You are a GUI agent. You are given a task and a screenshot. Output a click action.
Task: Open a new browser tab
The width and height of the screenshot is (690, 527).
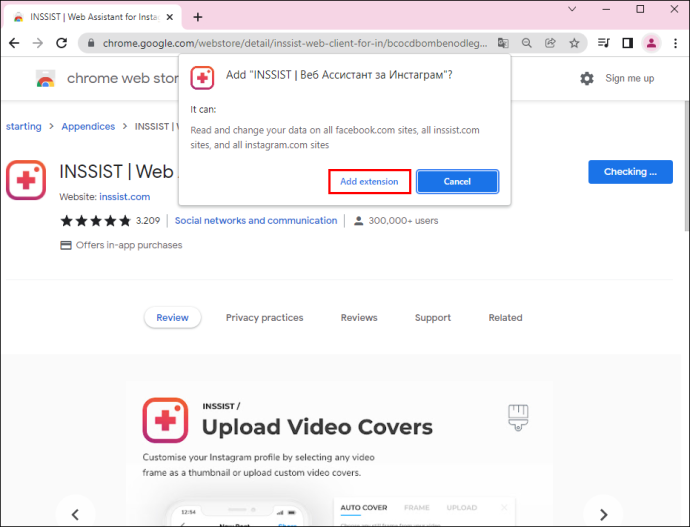198,17
